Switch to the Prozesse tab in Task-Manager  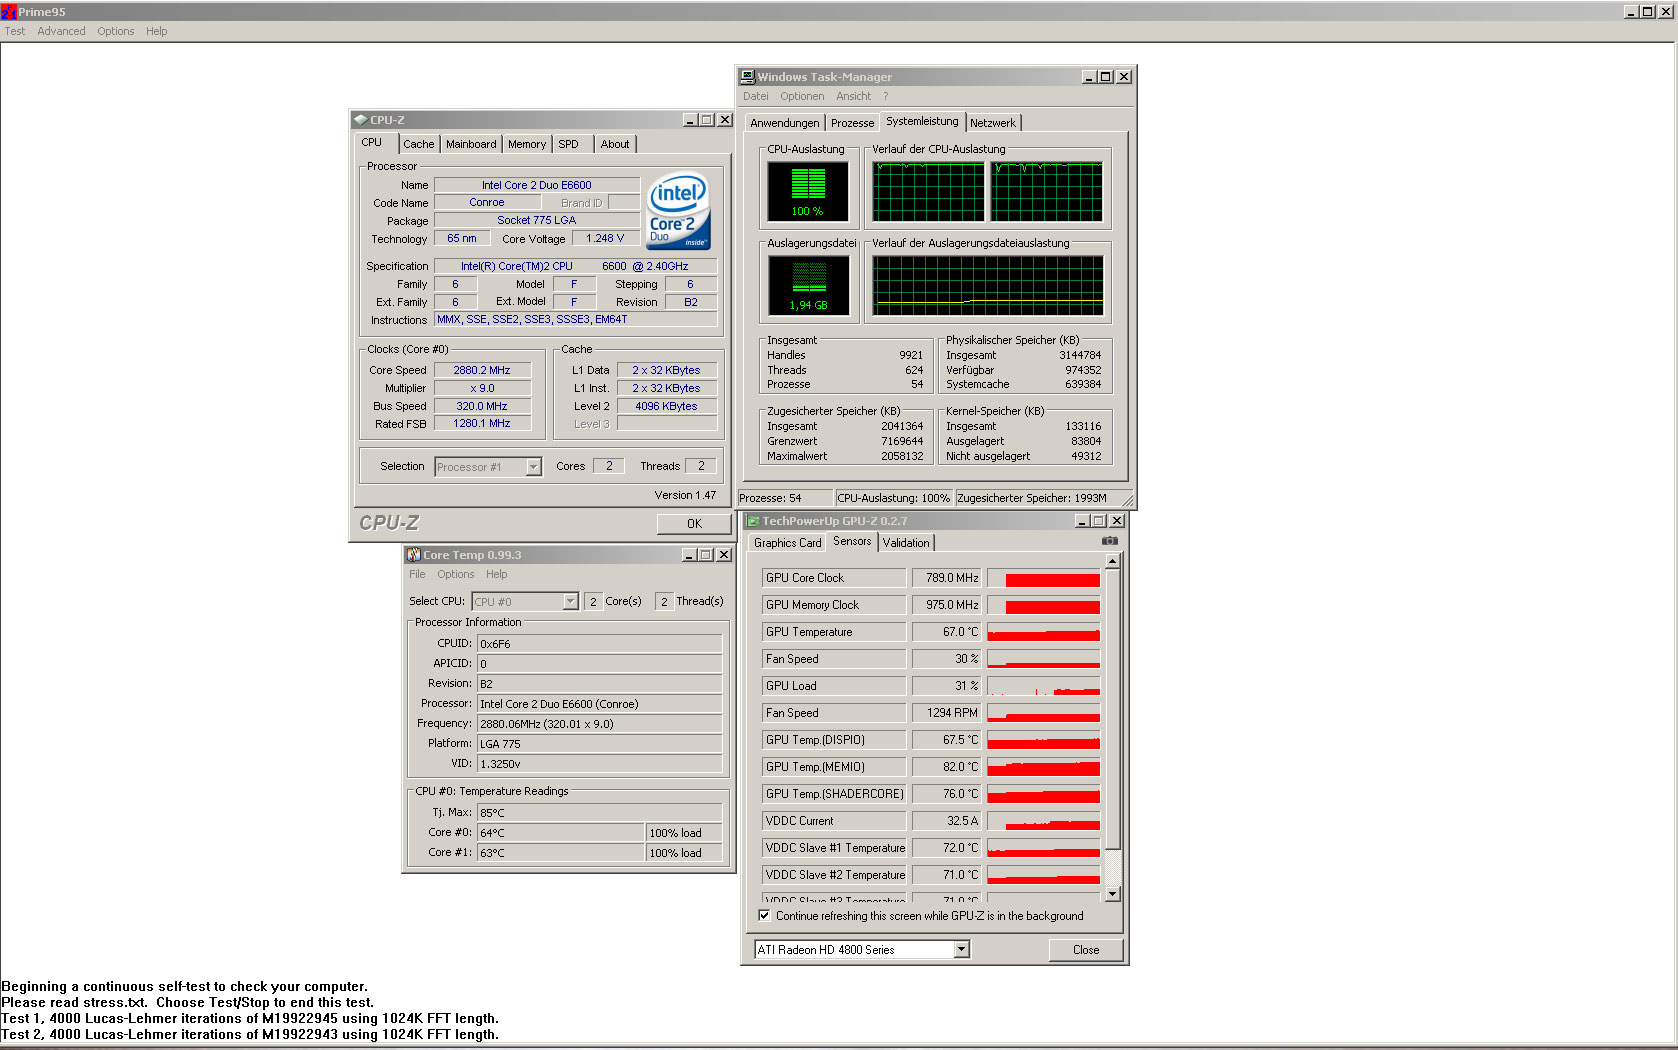click(x=852, y=123)
